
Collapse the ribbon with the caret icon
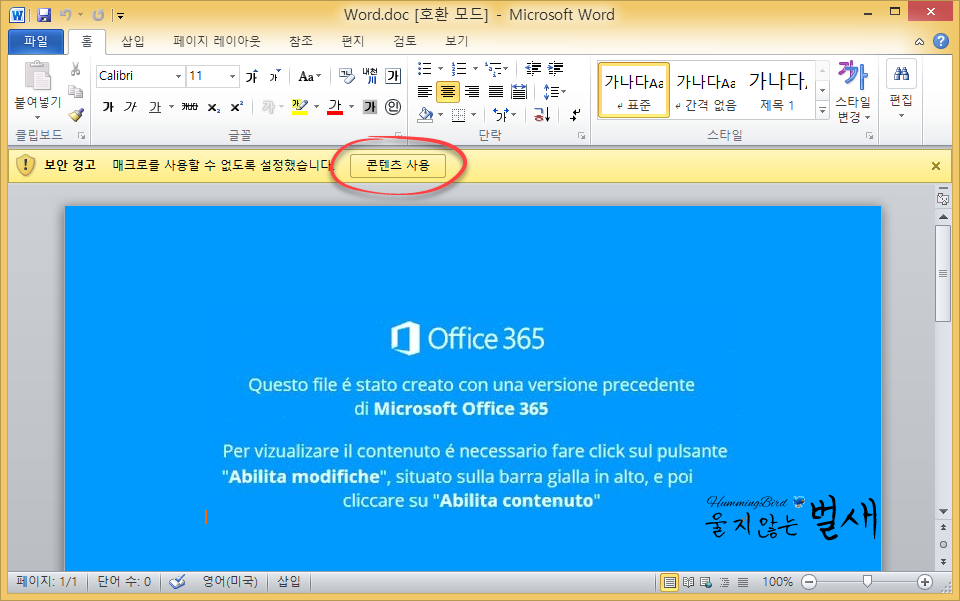pos(919,42)
